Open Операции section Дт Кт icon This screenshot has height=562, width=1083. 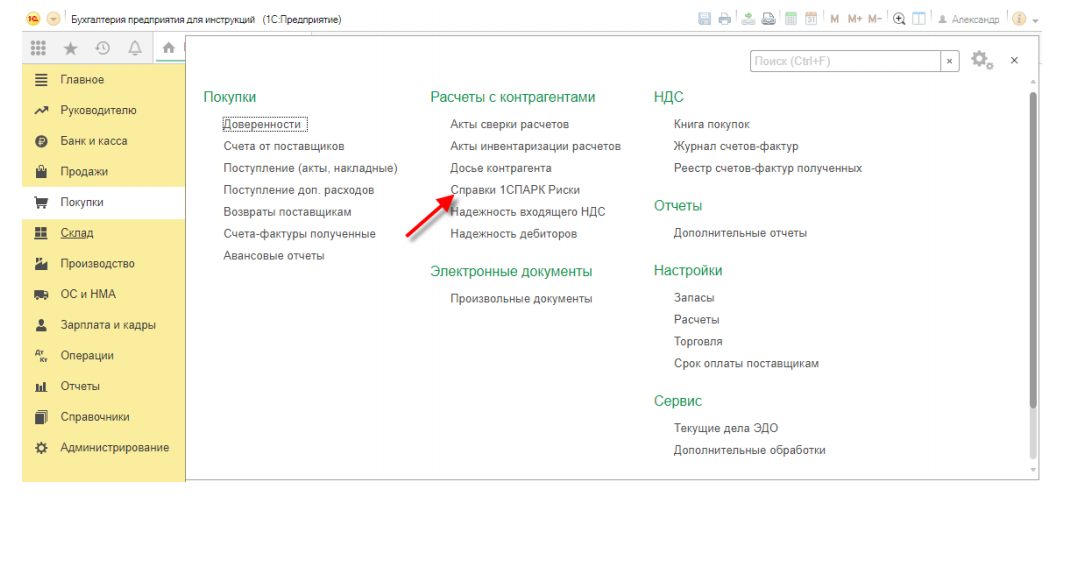(41, 356)
